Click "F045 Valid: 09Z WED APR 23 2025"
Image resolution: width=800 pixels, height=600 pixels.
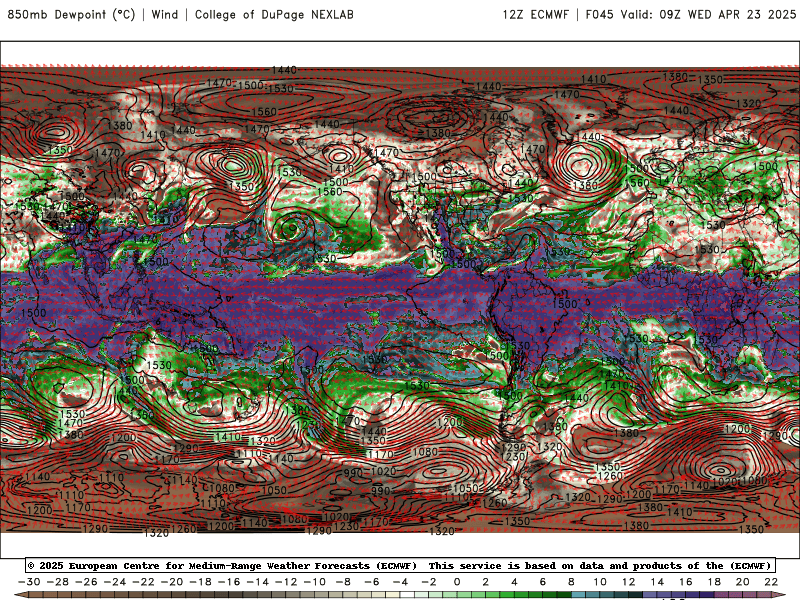coord(691,14)
